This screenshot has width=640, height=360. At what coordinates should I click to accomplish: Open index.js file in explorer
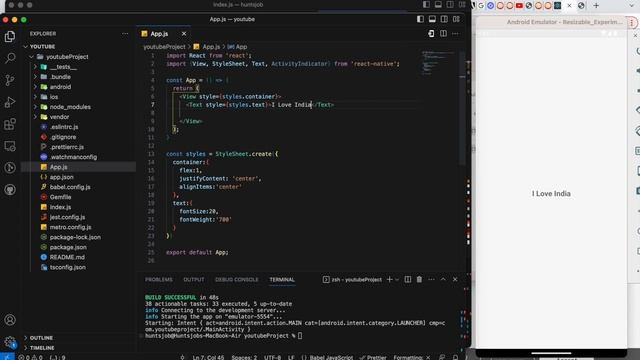click(x=60, y=207)
